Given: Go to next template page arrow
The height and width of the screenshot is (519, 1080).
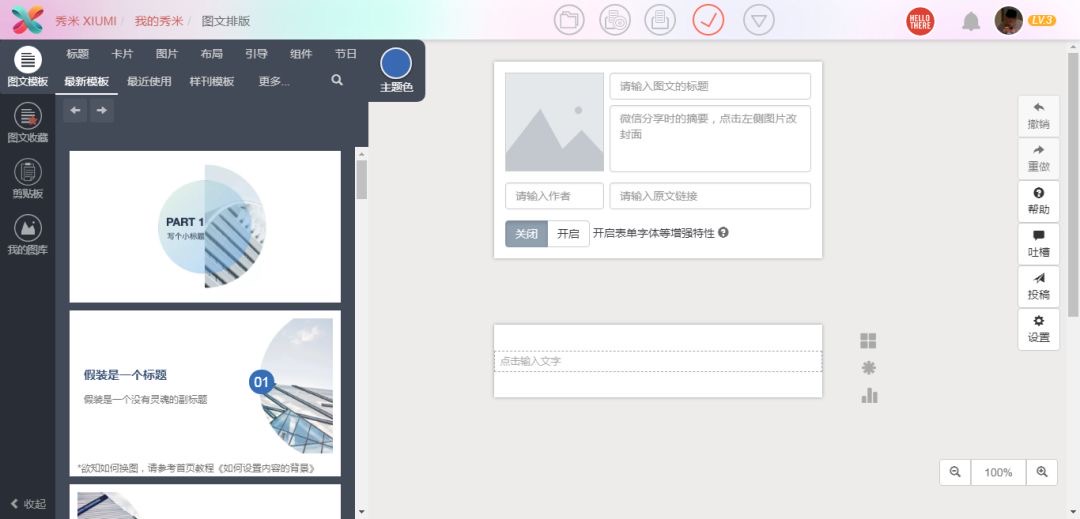Looking at the screenshot, I should pyautogui.click(x=102, y=110).
